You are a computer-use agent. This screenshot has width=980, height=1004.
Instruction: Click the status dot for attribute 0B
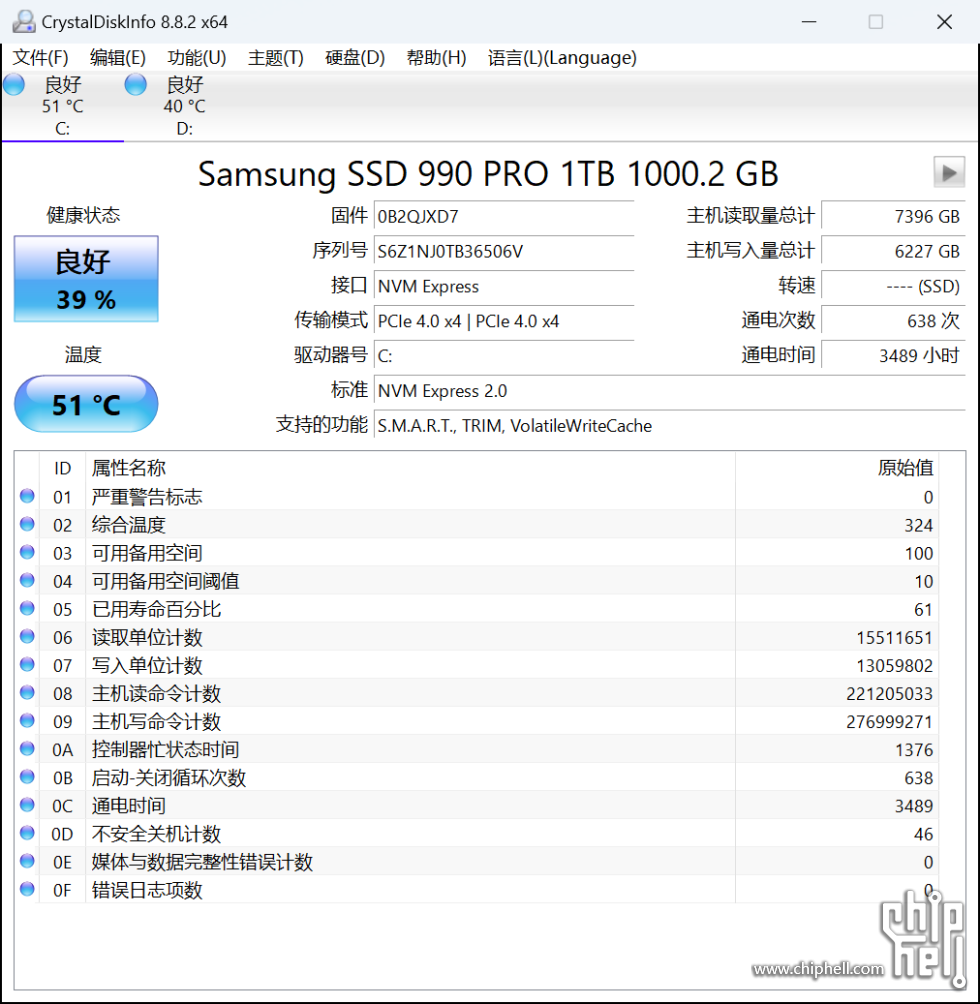[27, 777]
